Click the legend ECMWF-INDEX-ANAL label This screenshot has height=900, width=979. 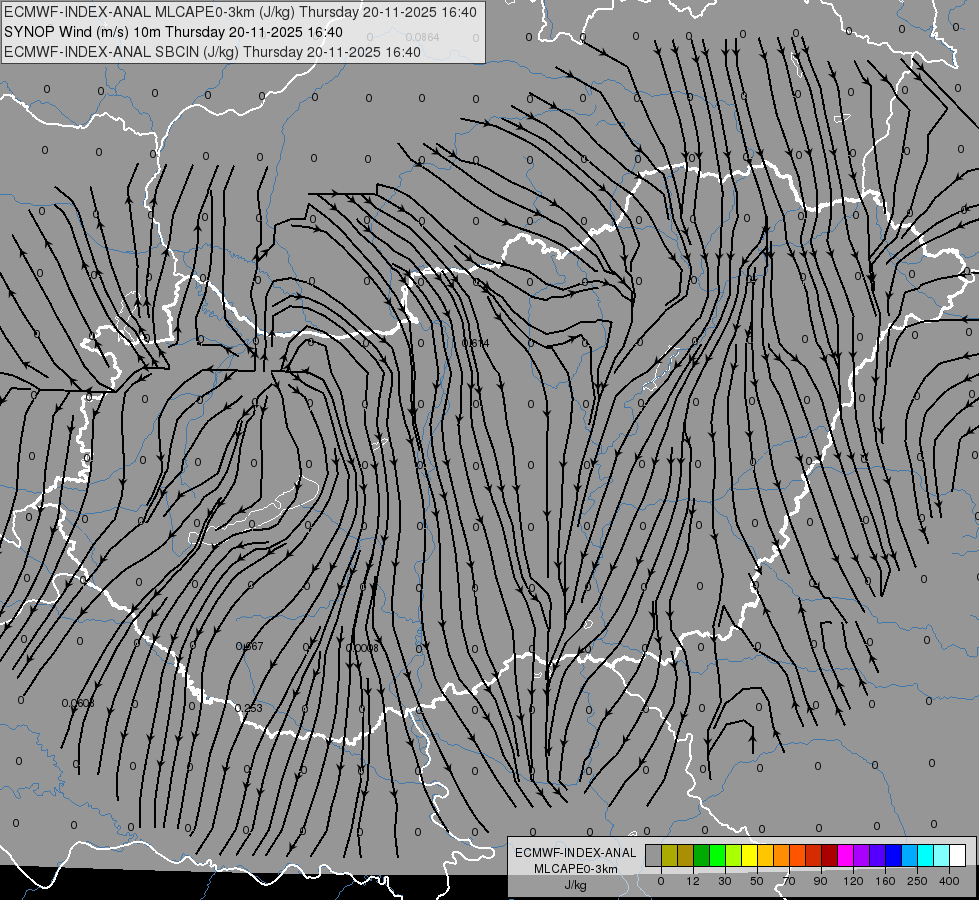(576, 853)
